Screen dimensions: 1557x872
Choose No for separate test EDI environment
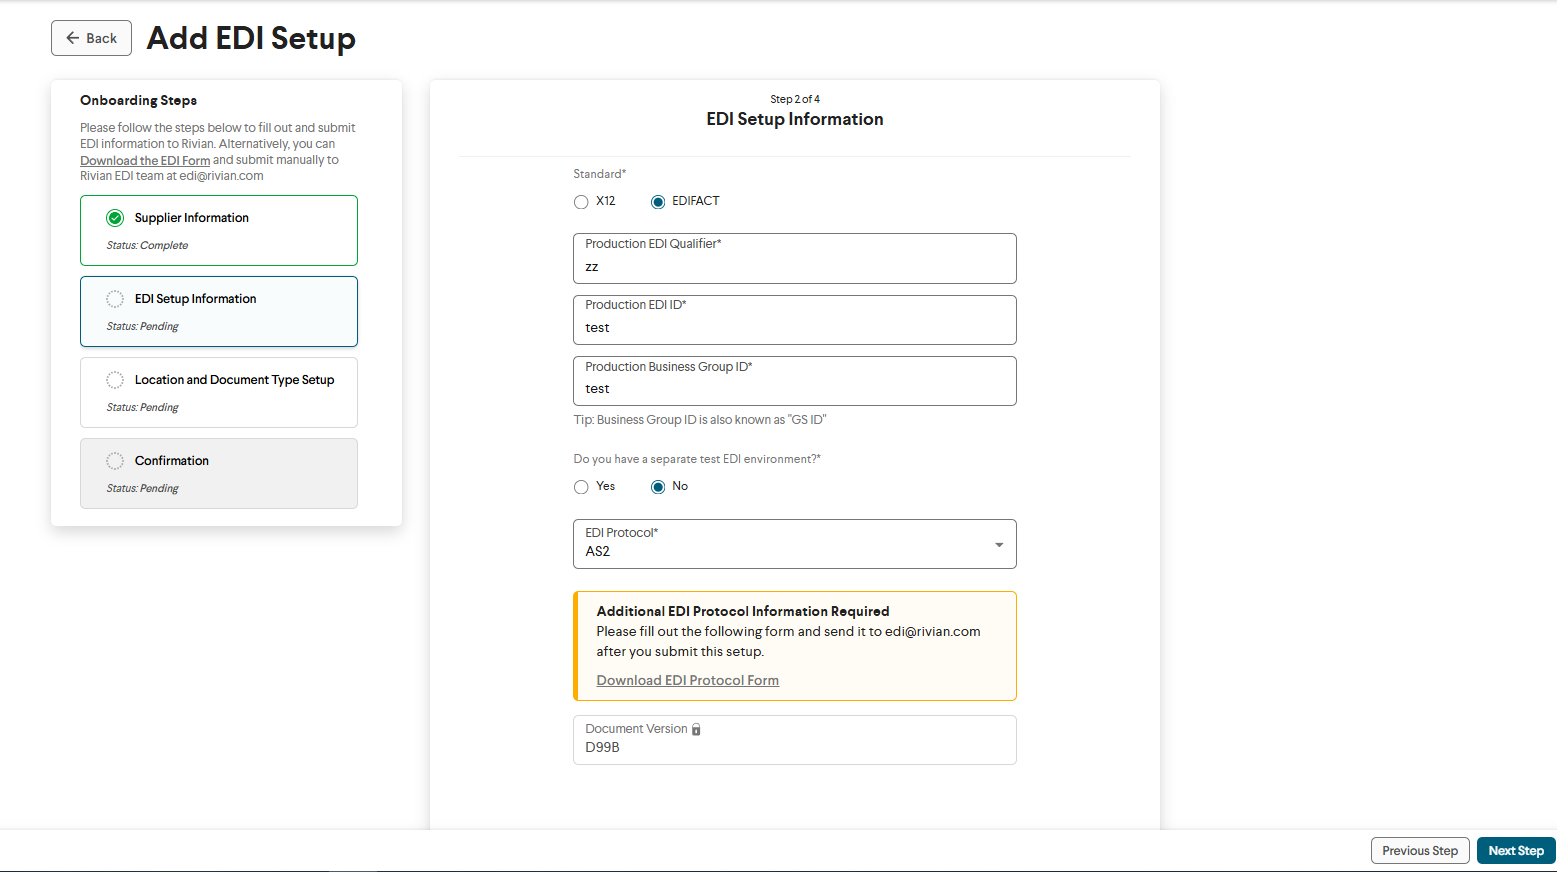(x=658, y=487)
